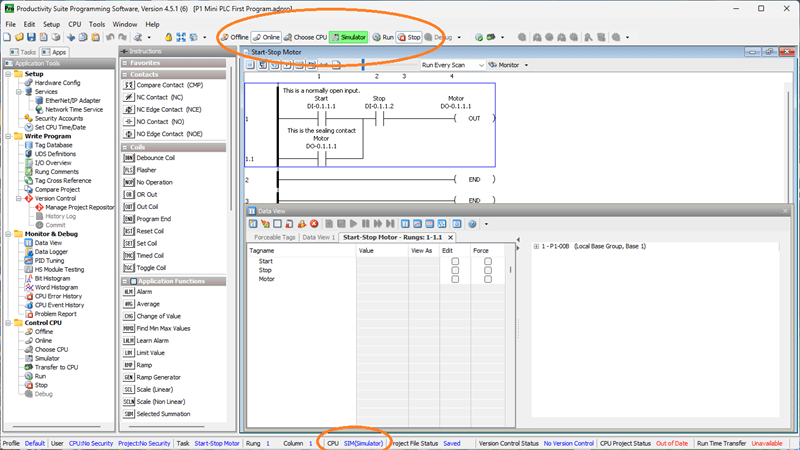This screenshot has height=450, width=800.
Task: Open Tag Database in Write Program
Action: coord(54,145)
